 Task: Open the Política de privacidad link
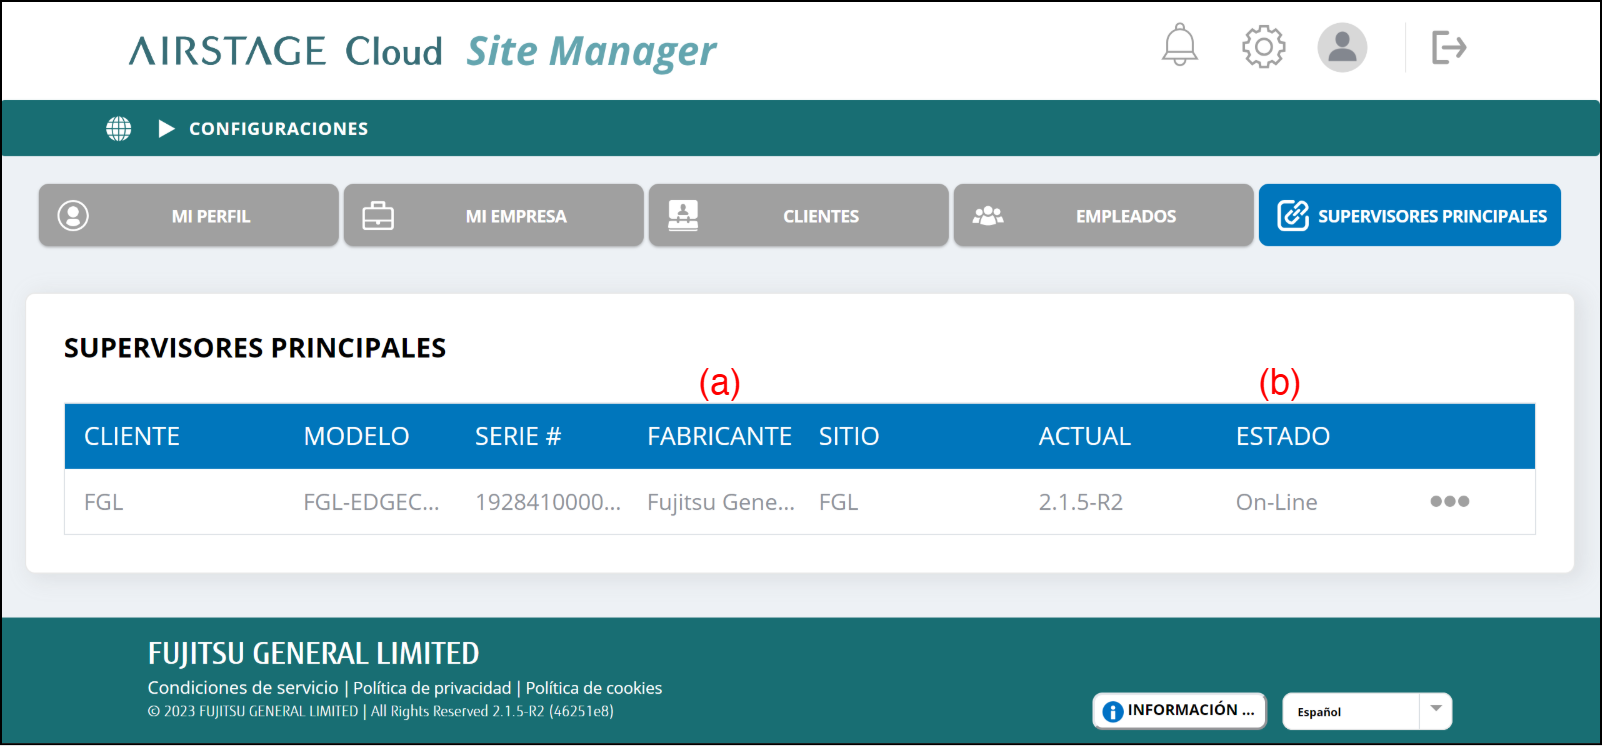[432, 688]
